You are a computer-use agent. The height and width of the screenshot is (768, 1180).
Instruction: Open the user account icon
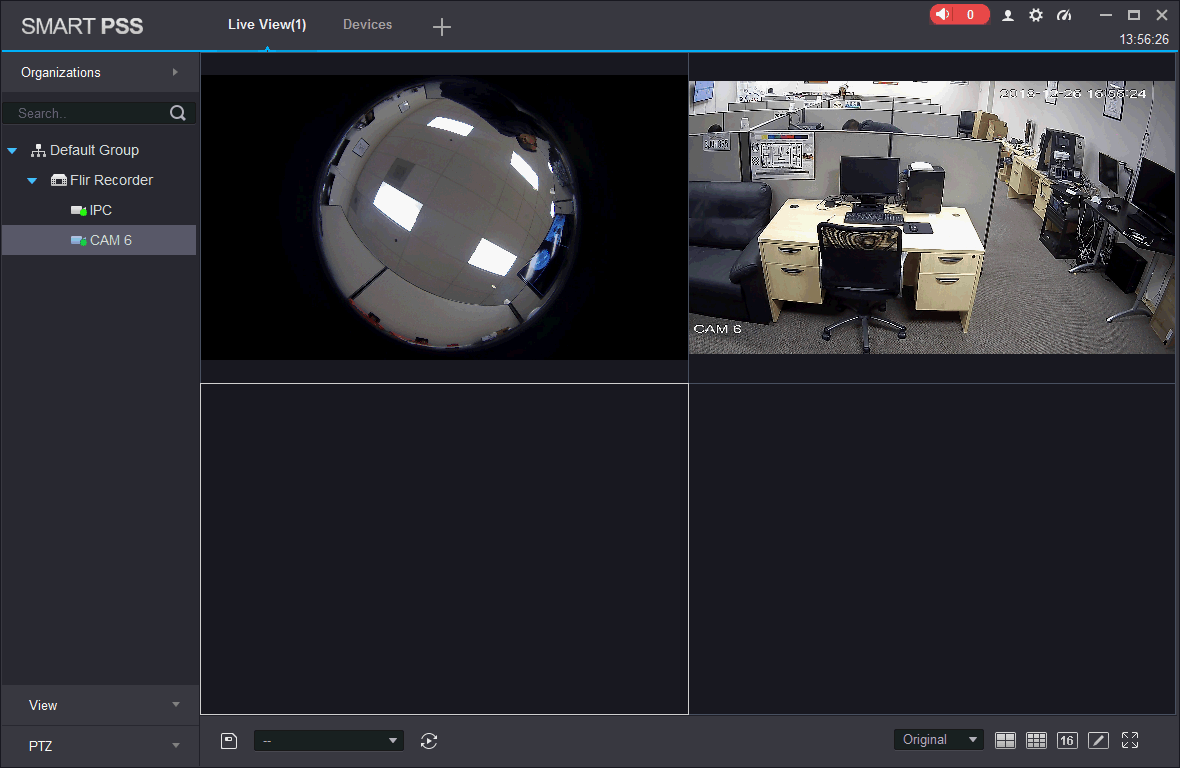point(1008,15)
